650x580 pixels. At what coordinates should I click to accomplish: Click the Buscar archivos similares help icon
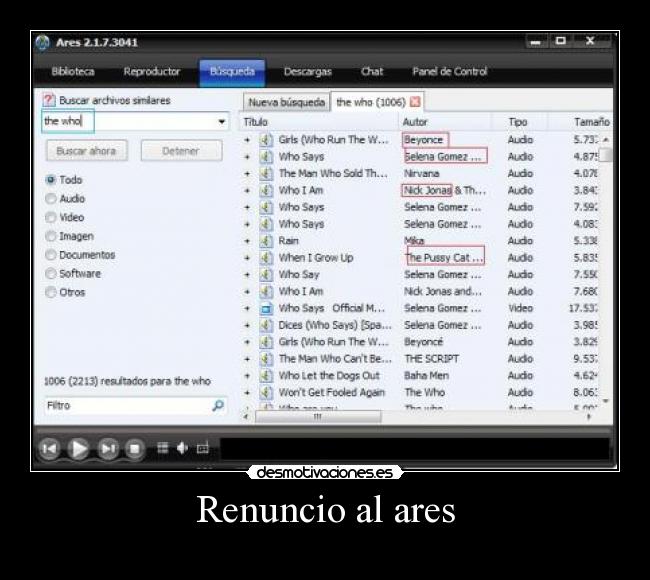[x=49, y=100]
